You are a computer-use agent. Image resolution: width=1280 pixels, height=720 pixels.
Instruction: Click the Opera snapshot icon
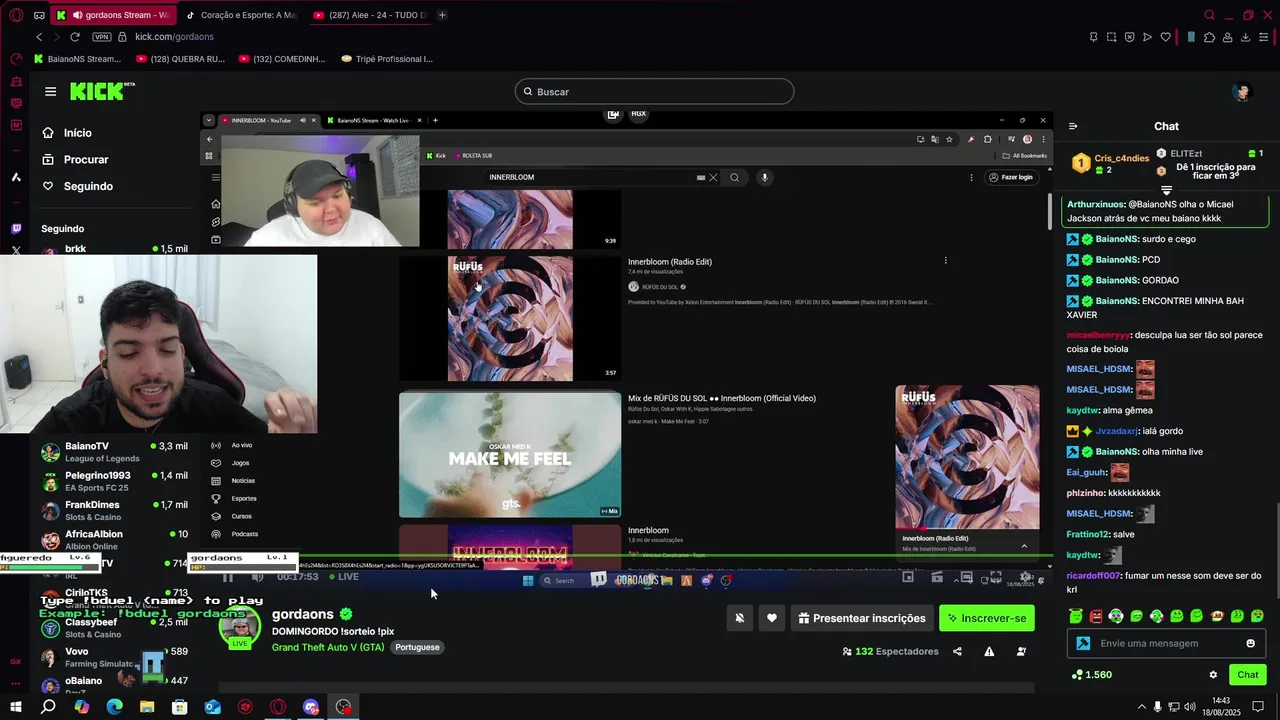point(1111,37)
